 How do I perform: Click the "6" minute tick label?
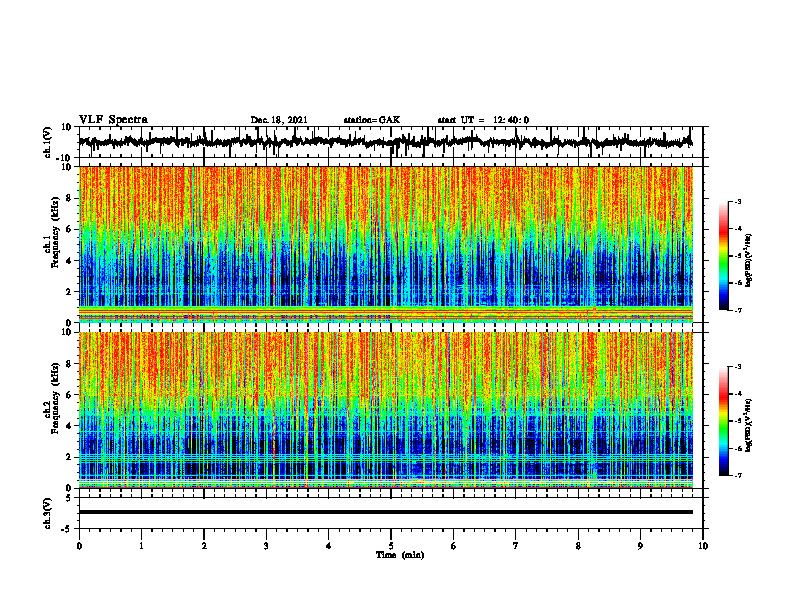[x=454, y=546]
